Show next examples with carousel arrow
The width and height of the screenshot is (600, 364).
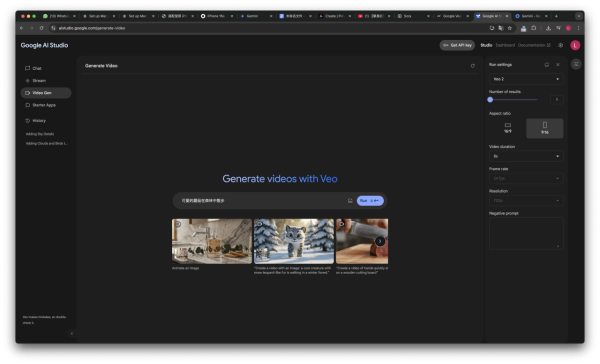pyautogui.click(x=380, y=241)
